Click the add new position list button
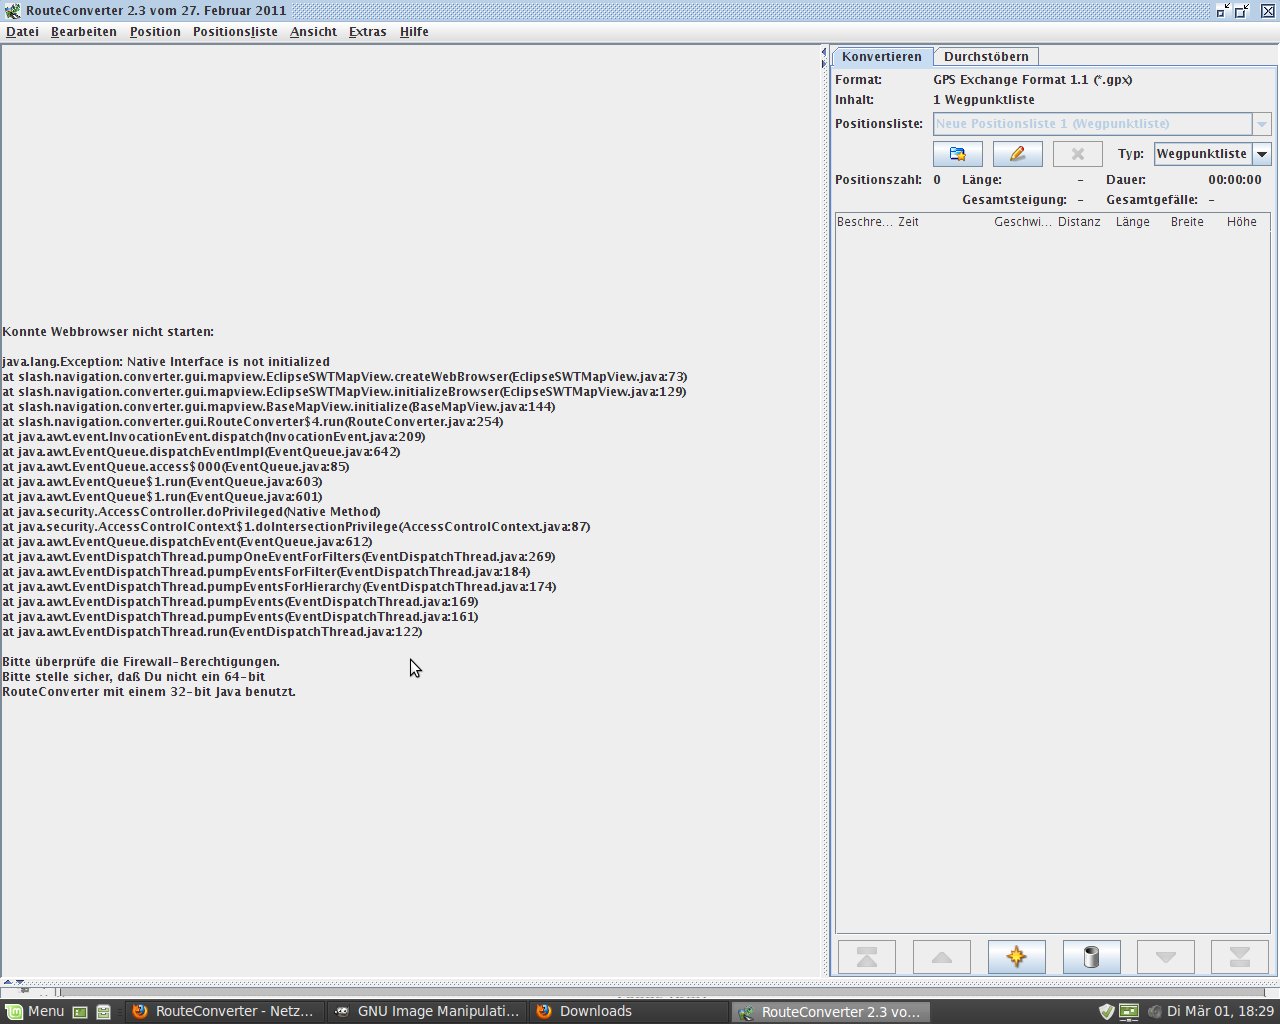This screenshot has width=1280, height=1024. point(957,154)
